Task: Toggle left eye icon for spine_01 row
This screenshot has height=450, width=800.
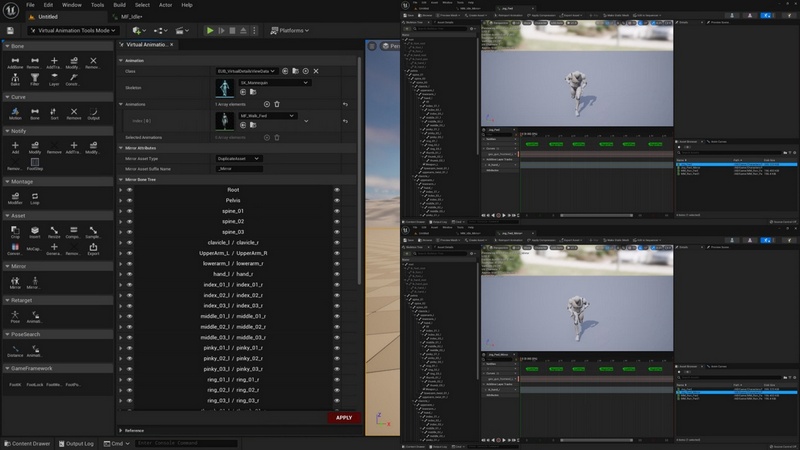Action: (129, 211)
